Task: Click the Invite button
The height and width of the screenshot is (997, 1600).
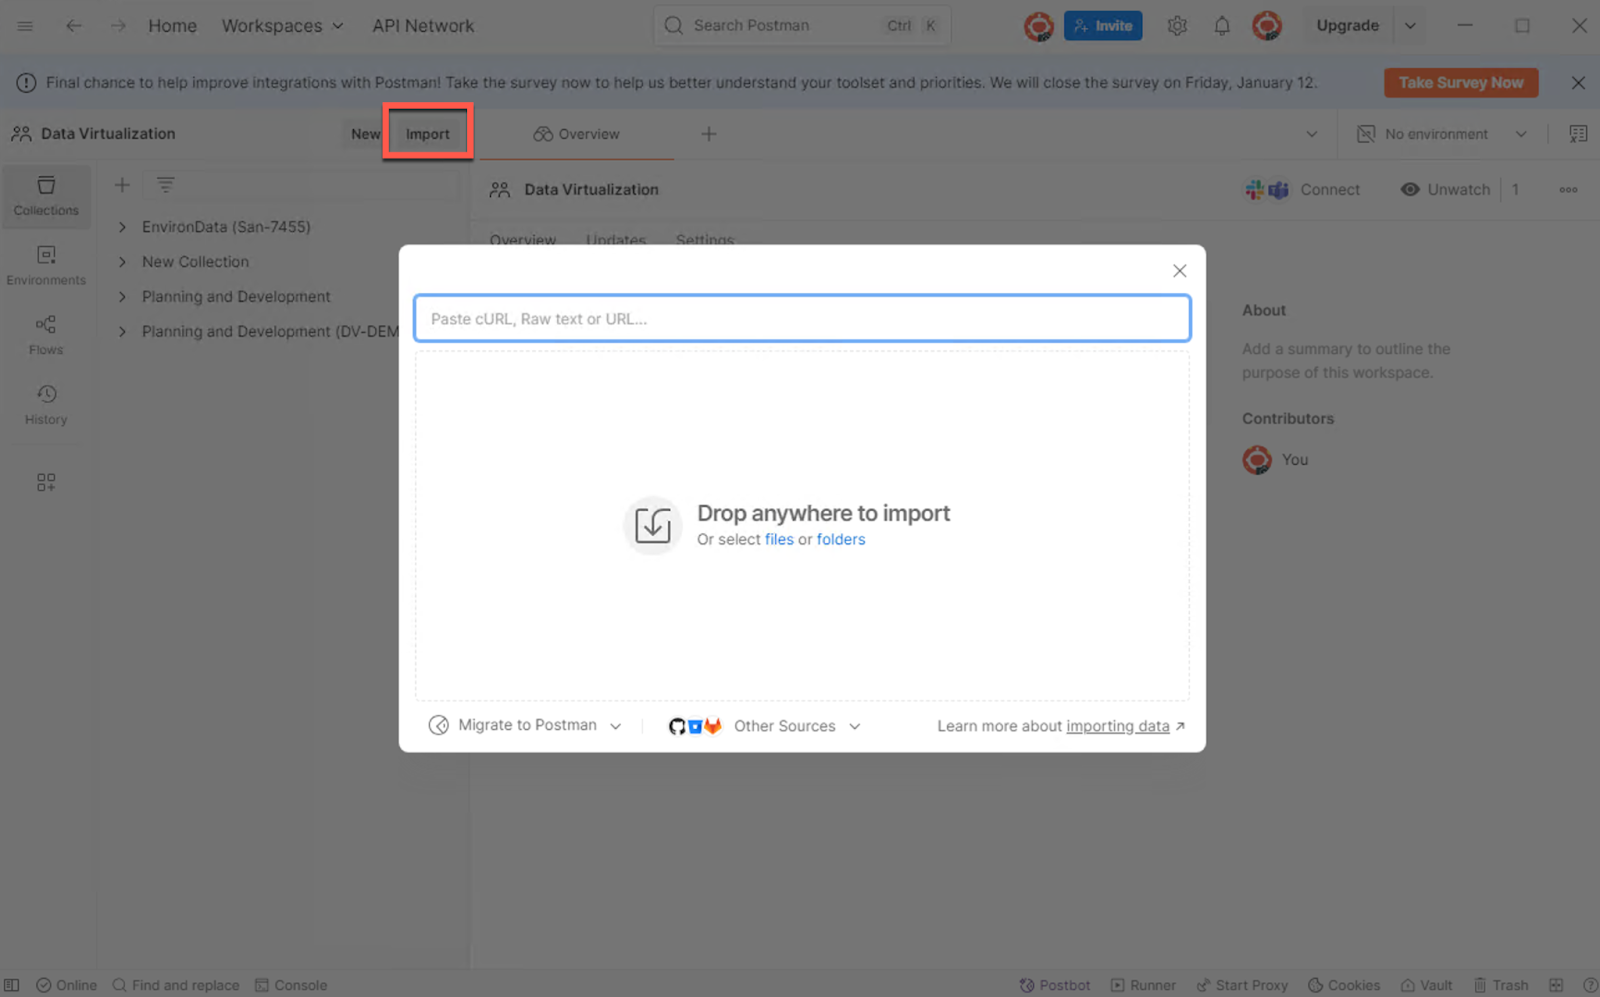Action: pos(1103,26)
